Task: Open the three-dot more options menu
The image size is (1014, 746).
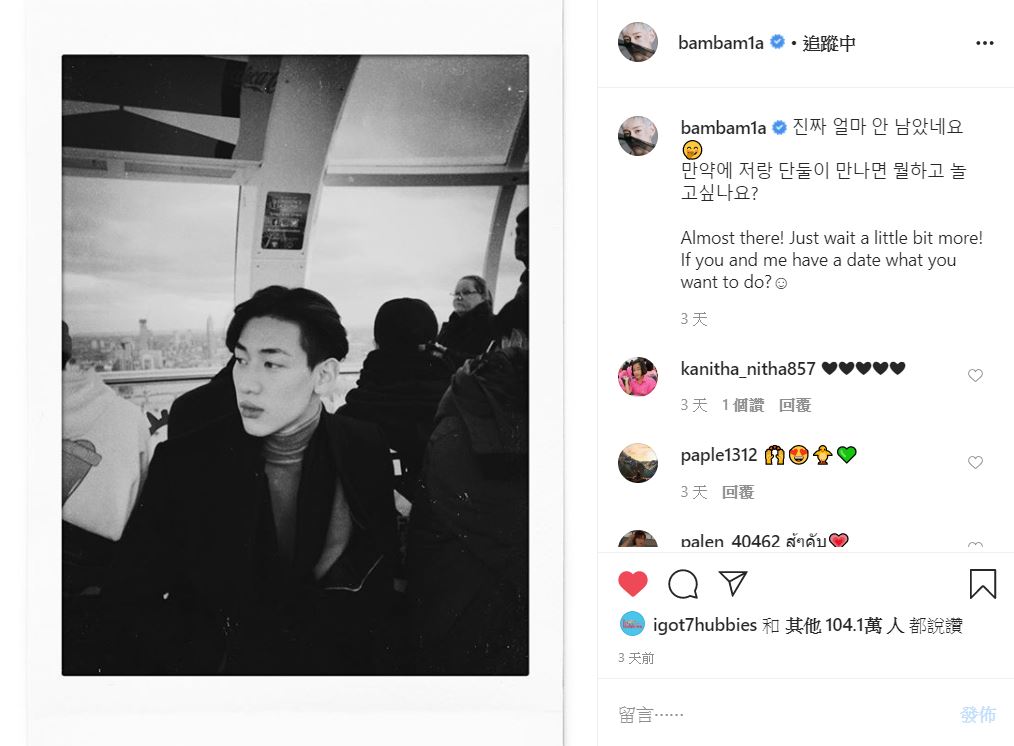Action: (x=984, y=43)
